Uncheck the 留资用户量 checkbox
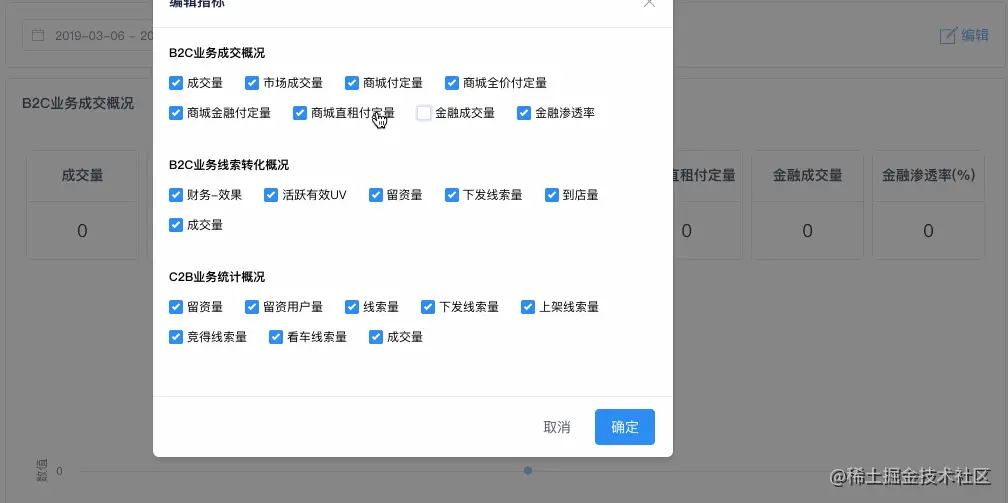 point(252,307)
